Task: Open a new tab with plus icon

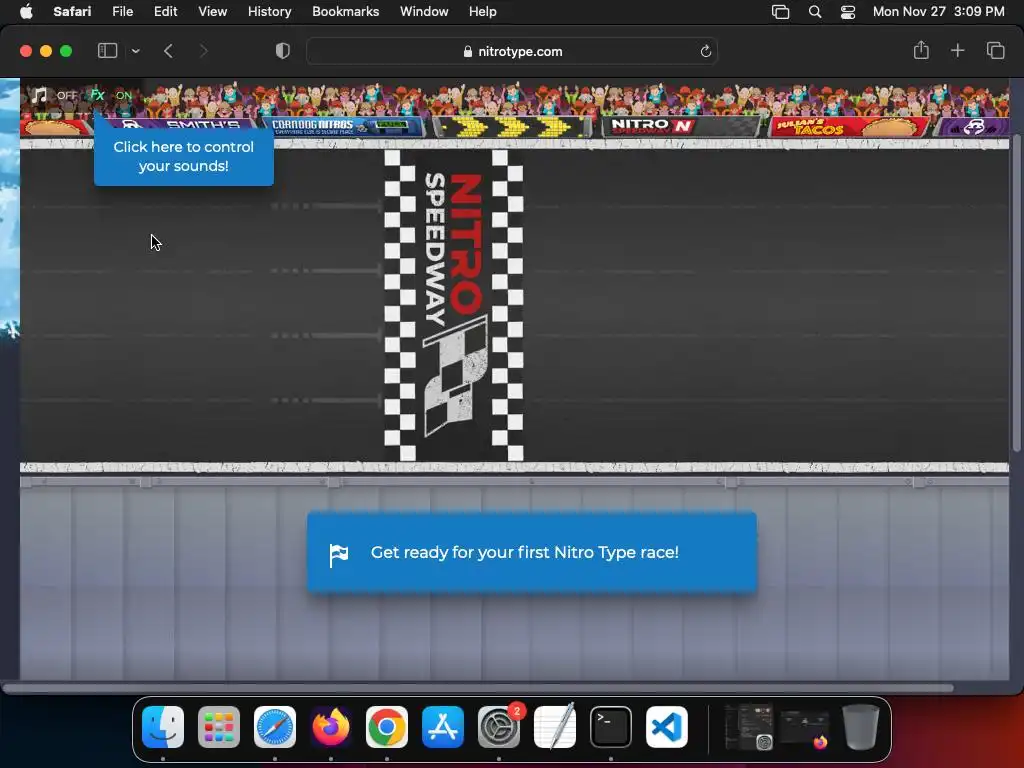Action: (957, 50)
